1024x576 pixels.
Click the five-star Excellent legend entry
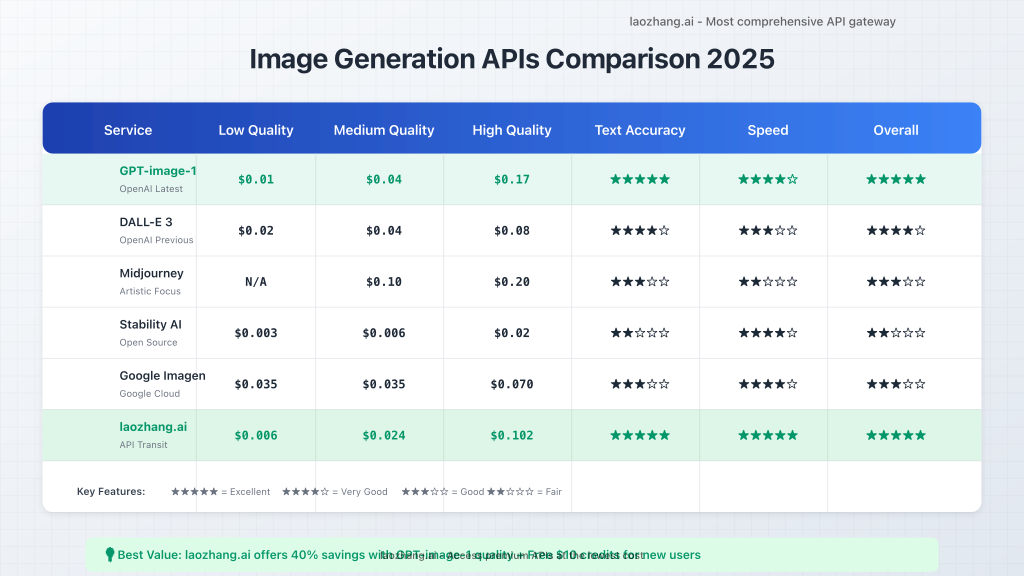click(x=220, y=492)
